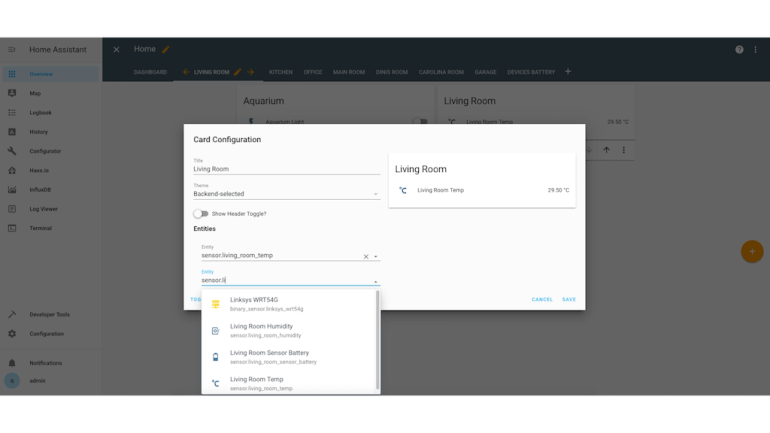Select Living Room Sensor Battery suggestion
This screenshot has width=770, height=433.
(x=289, y=357)
